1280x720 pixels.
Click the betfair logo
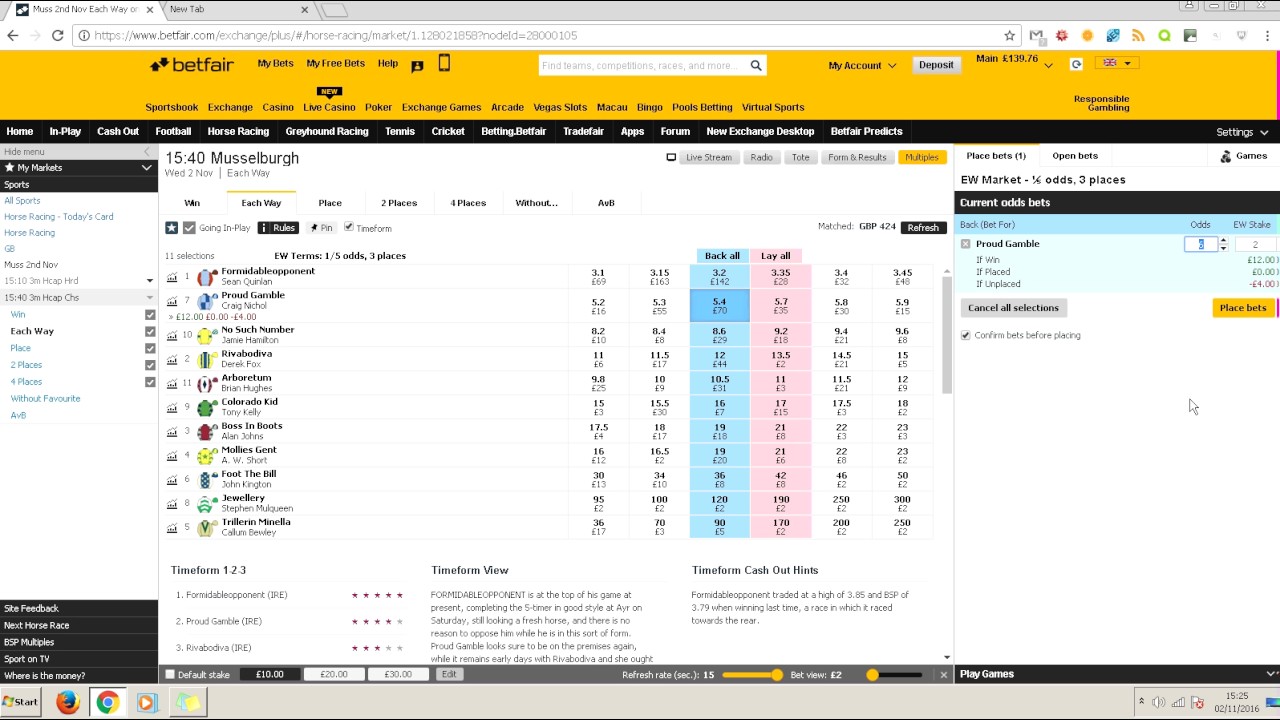pos(192,65)
